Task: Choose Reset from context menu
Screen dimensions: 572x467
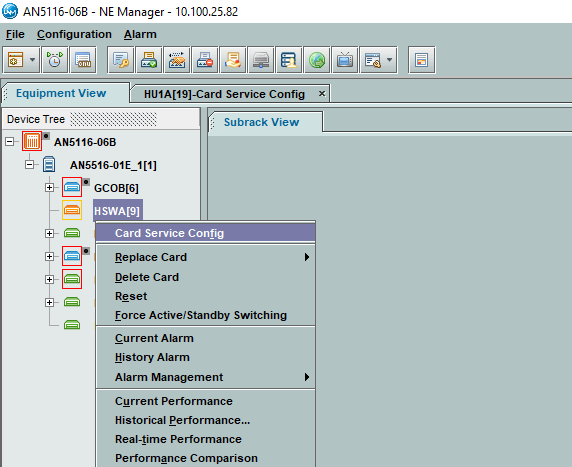Action: tap(206, 296)
